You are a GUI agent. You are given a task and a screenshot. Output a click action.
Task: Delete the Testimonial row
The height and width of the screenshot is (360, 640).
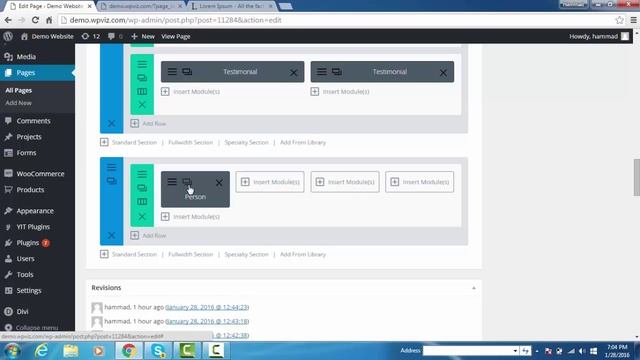click(142, 105)
